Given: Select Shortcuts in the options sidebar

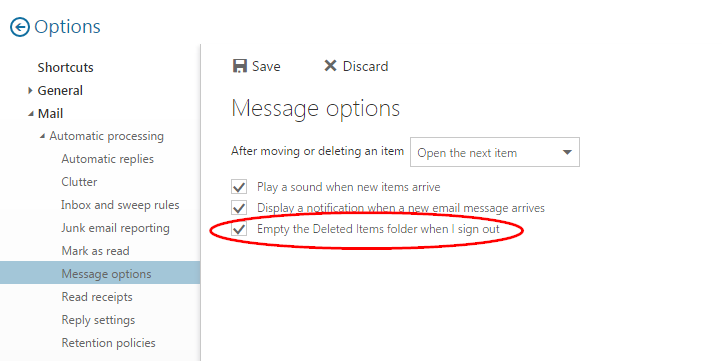Looking at the screenshot, I should (x=65, y=67).
